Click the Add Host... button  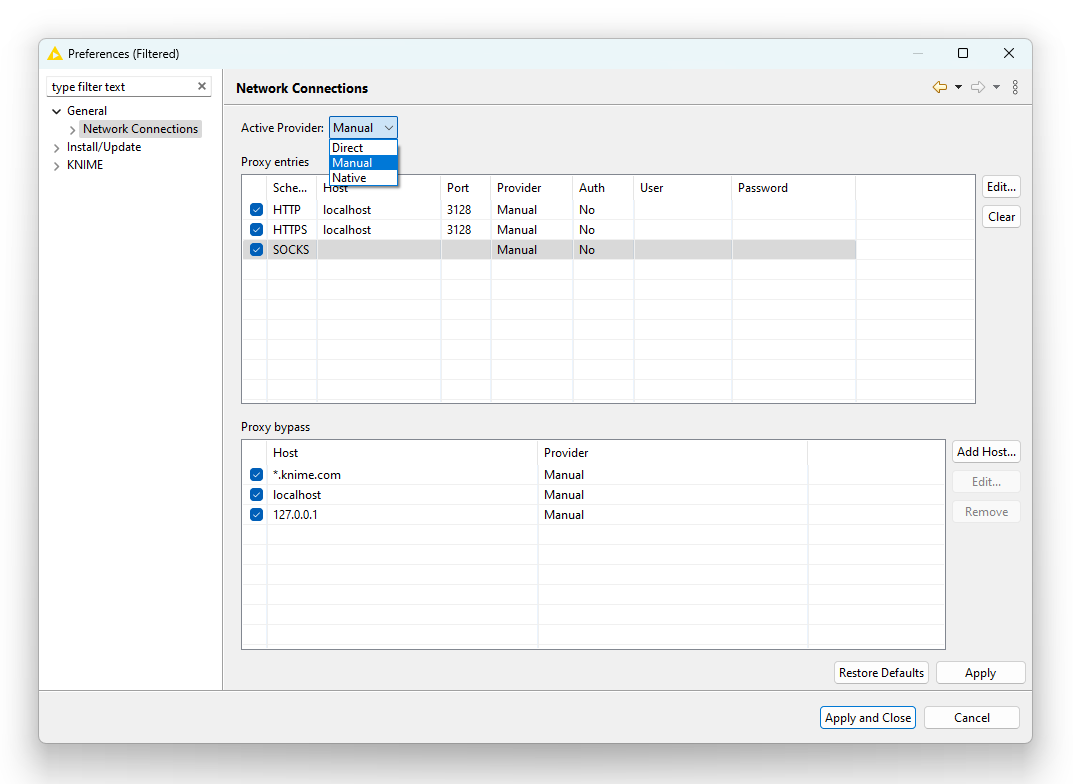pos(986,452)
